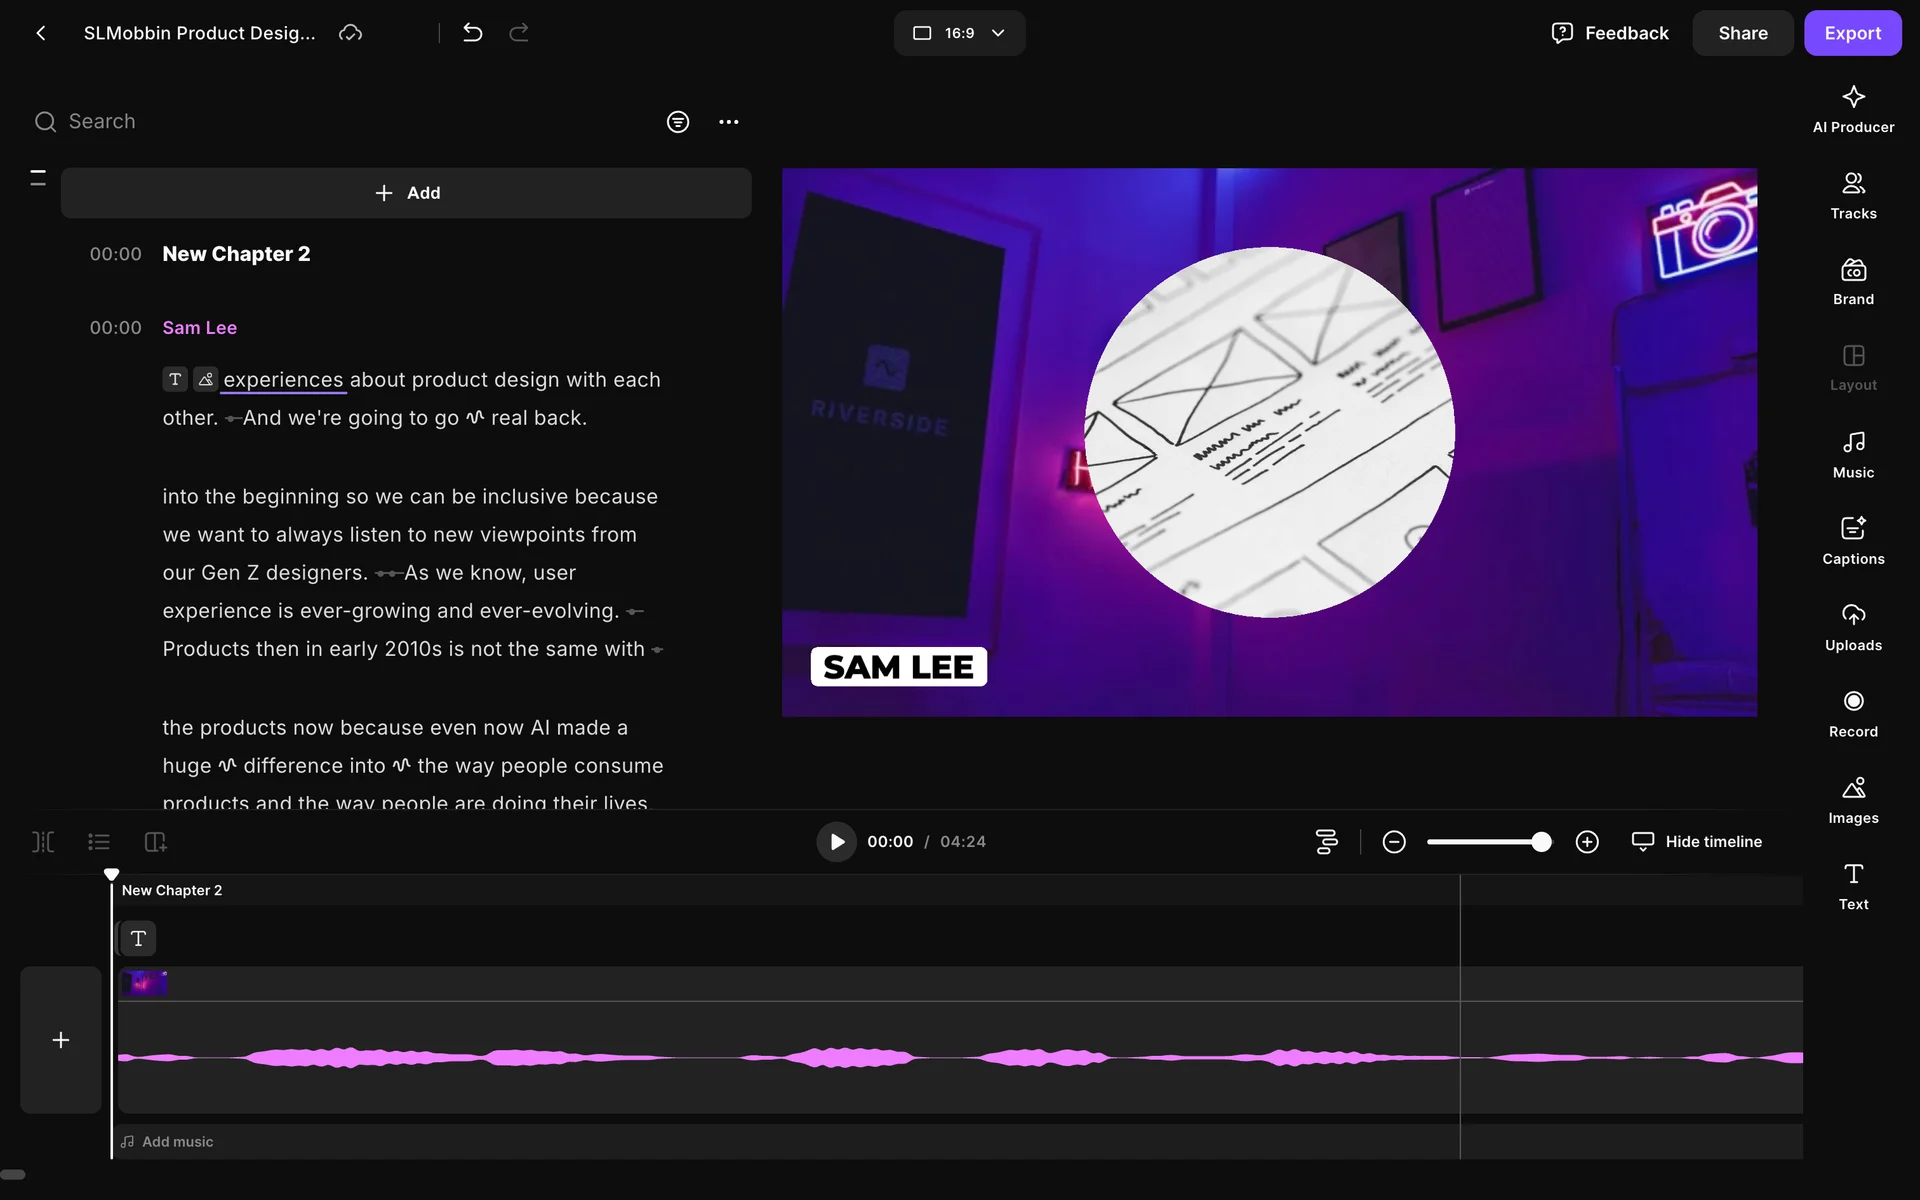Toggle the transcript filter icon
Image resolution: width=1920 pixels, height=1200 pixels.
pos(677,122)
